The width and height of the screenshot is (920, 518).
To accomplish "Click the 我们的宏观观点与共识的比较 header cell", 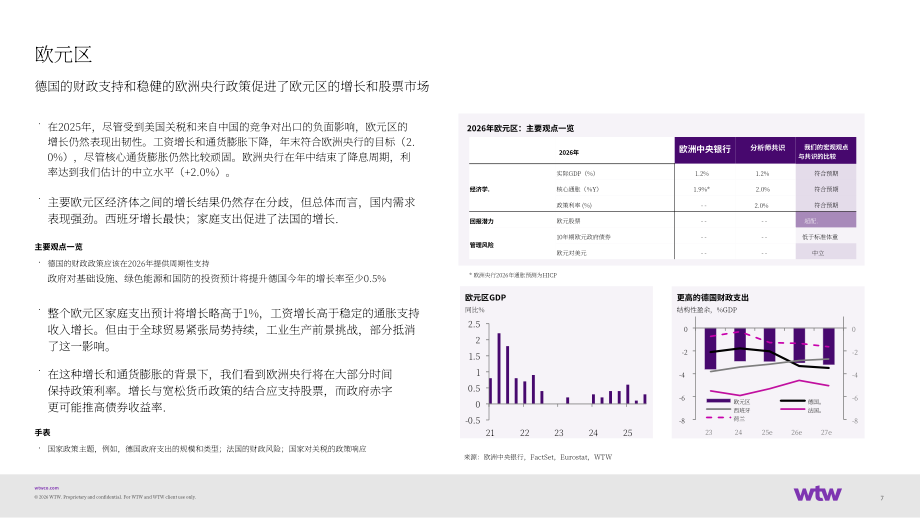I will [826, 152].
